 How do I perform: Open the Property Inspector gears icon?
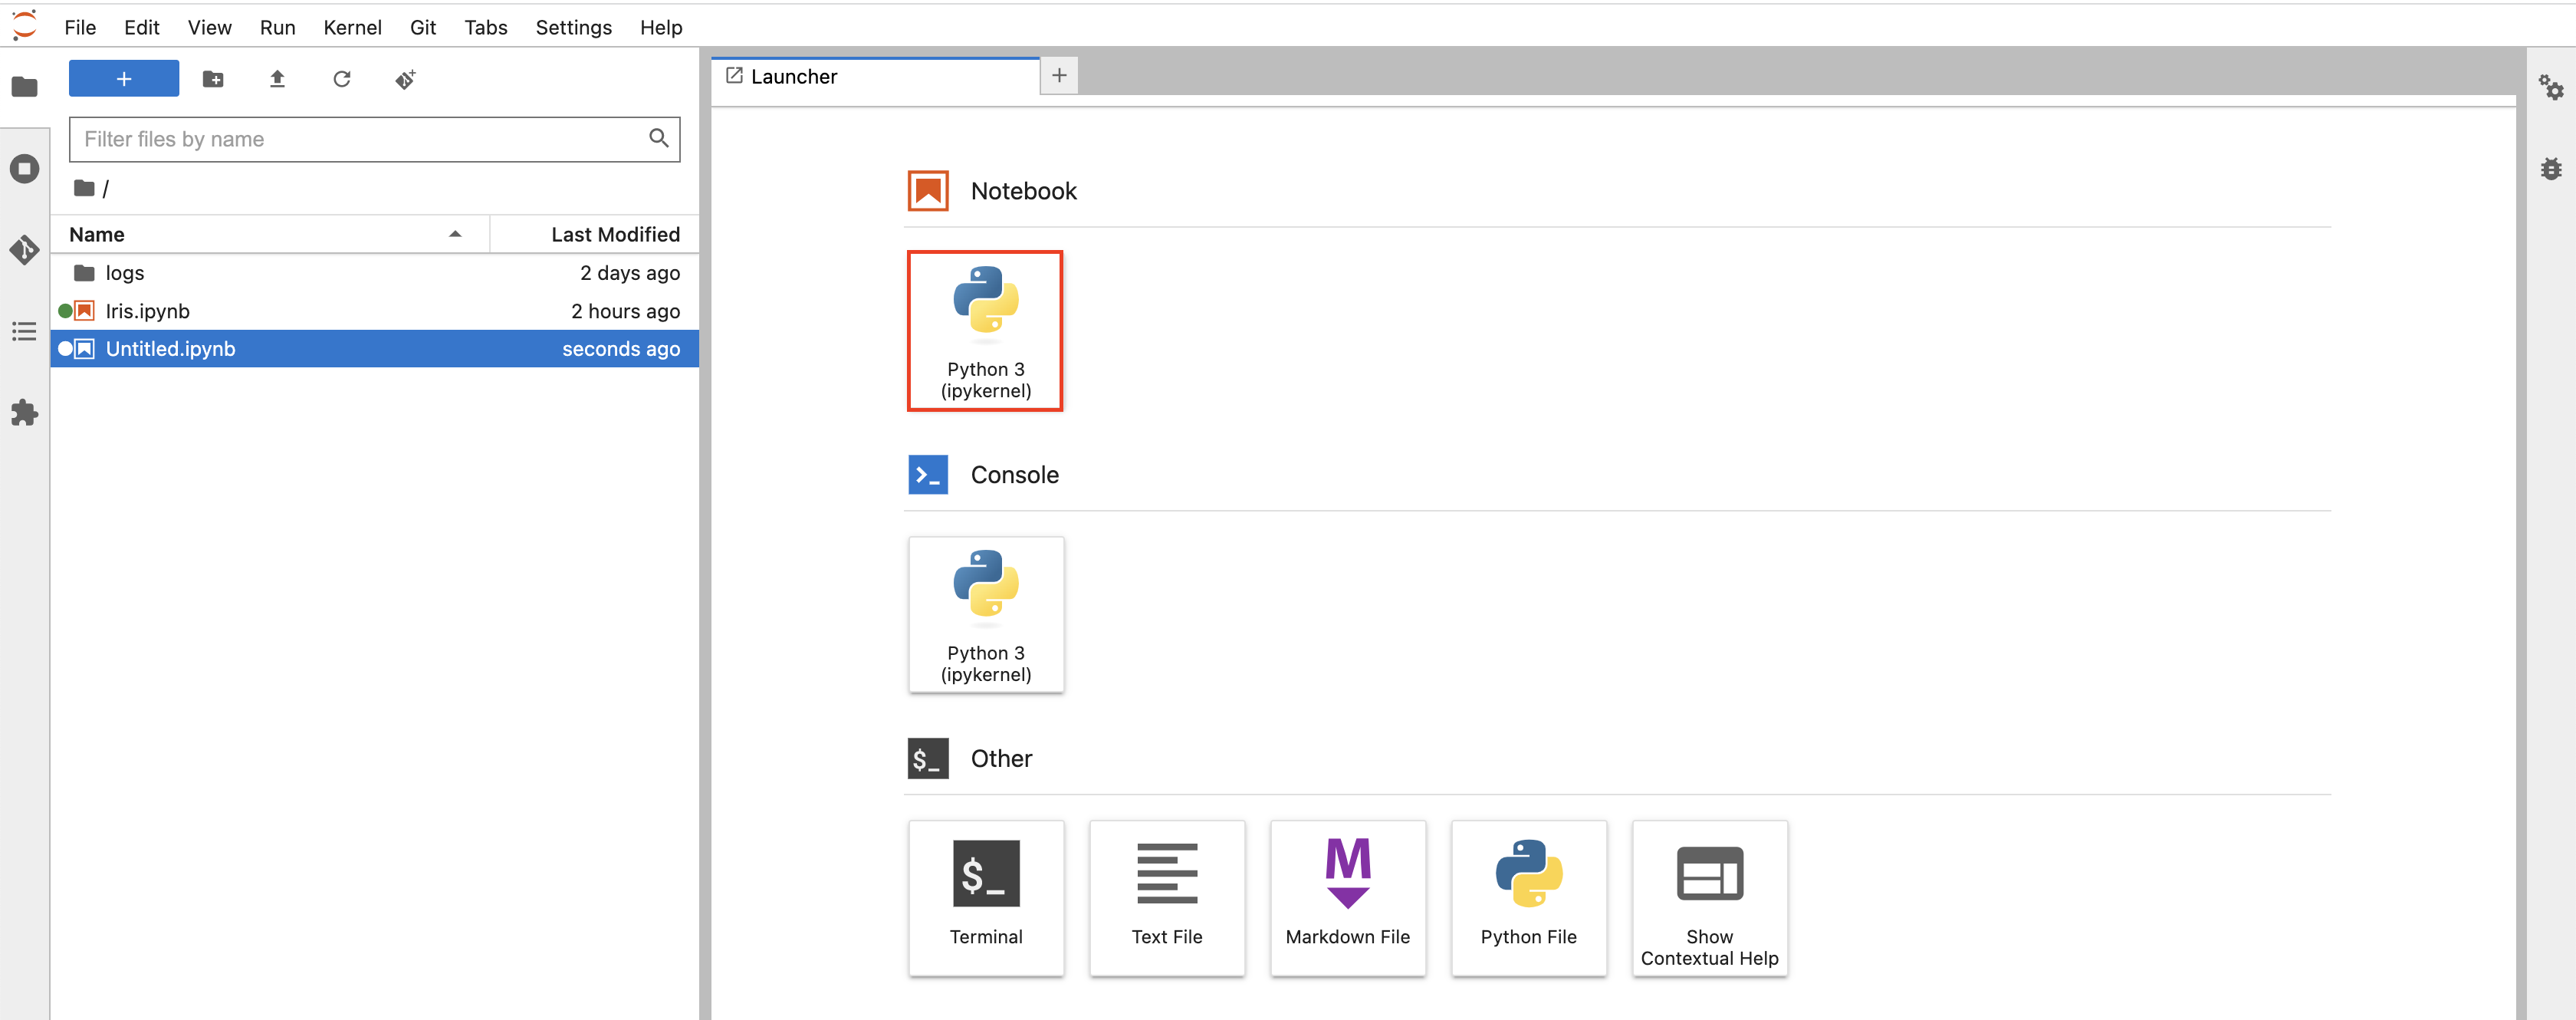click(x=2550, y=88)
